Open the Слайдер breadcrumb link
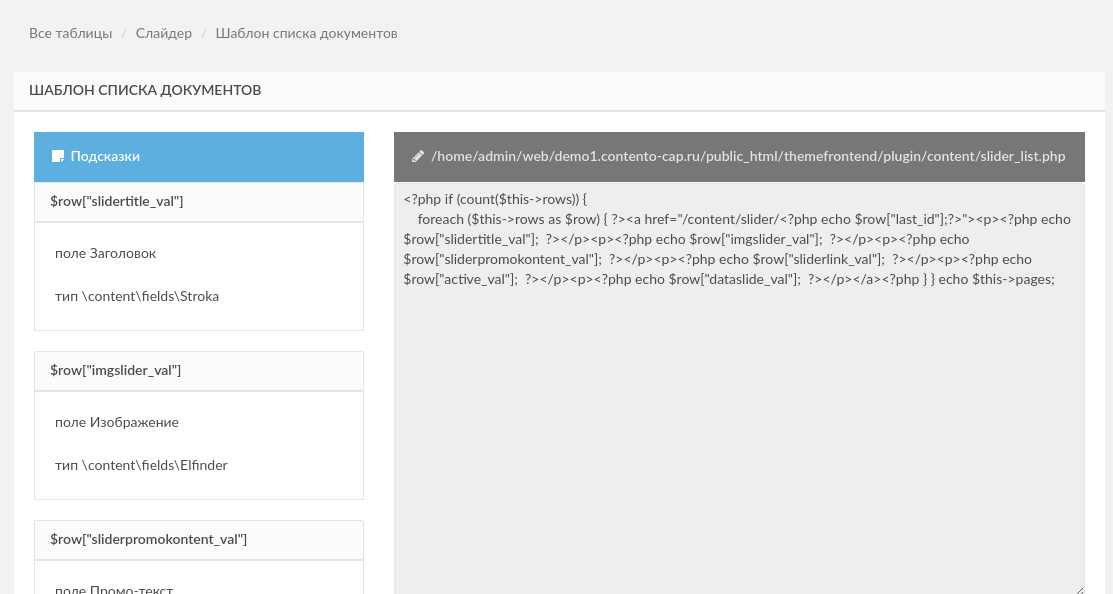This screenshot has width=1113, height=594. [x=164, y=33]
